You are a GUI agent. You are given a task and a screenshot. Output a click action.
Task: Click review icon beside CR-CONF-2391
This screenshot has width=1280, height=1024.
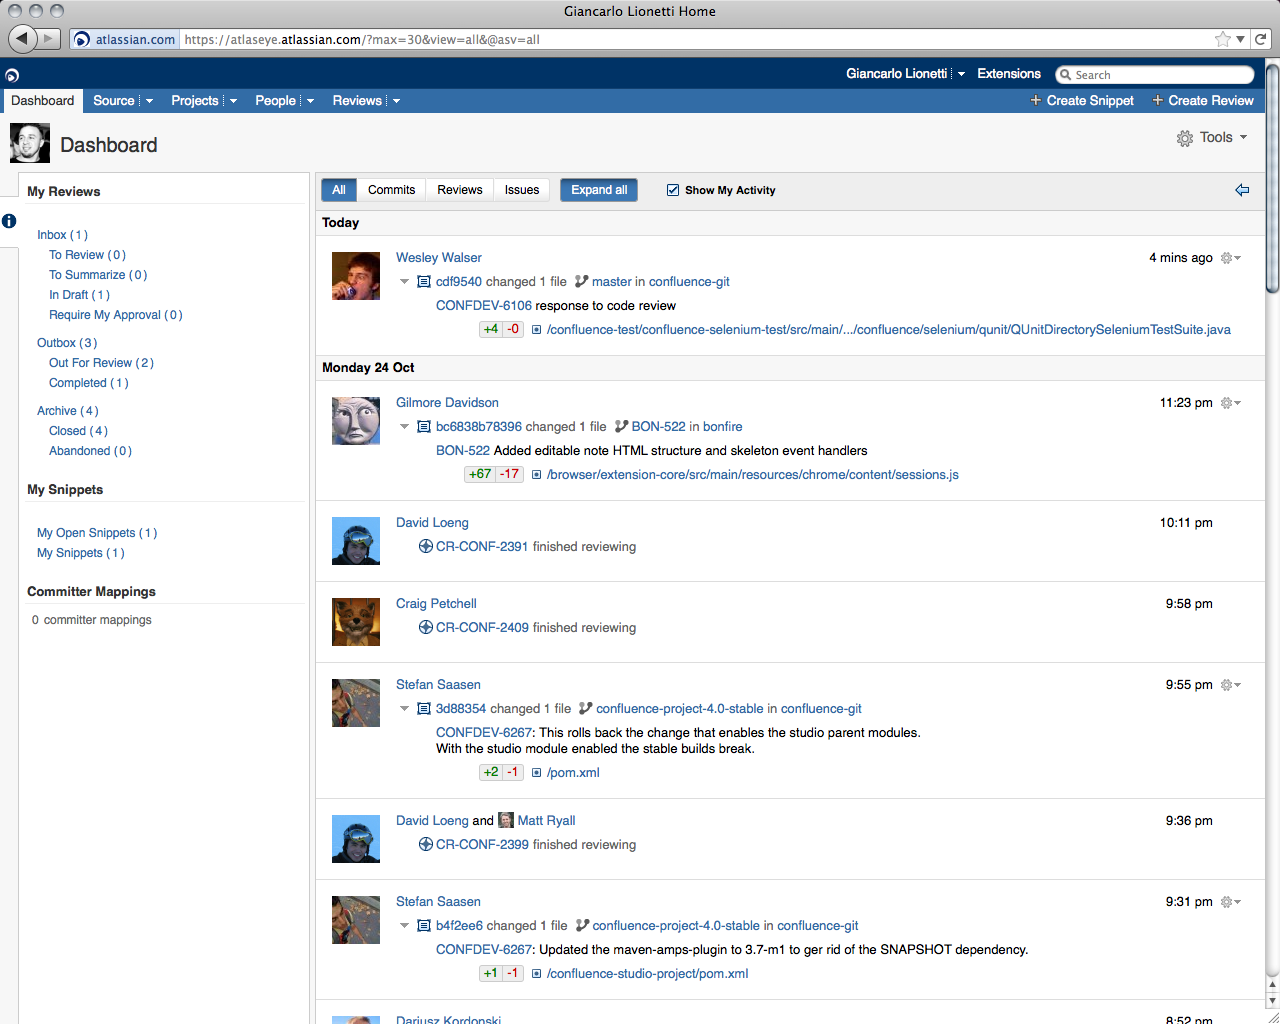[x=425, y=546]
